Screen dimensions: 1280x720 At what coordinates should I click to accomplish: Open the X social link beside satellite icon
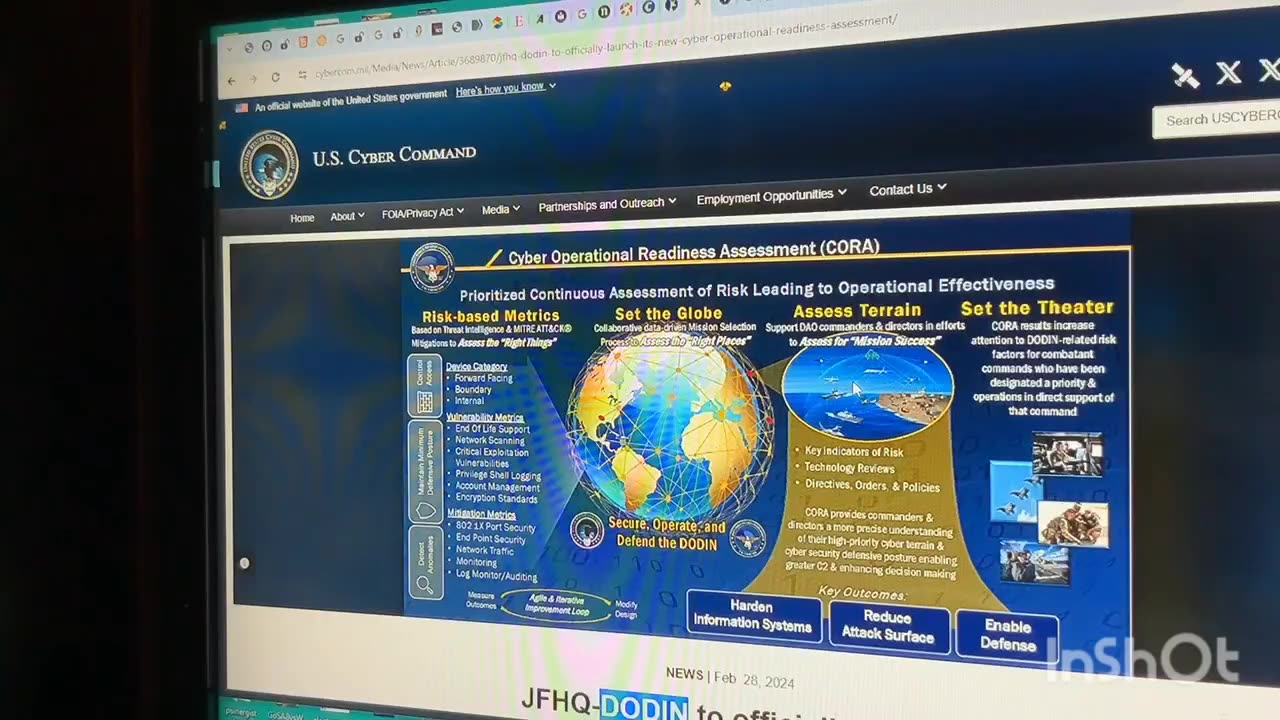[1228, 72]
